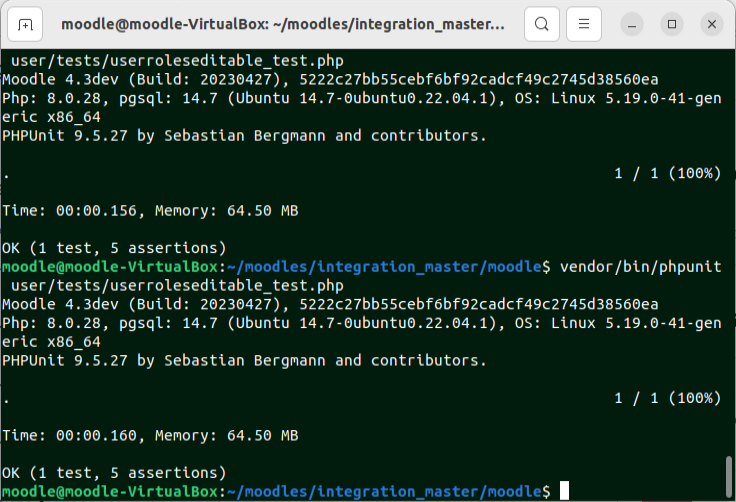Click the 'Time: 00:00.160' line
The width and height of the screenshot is (736, 502).
click(150, 436)
